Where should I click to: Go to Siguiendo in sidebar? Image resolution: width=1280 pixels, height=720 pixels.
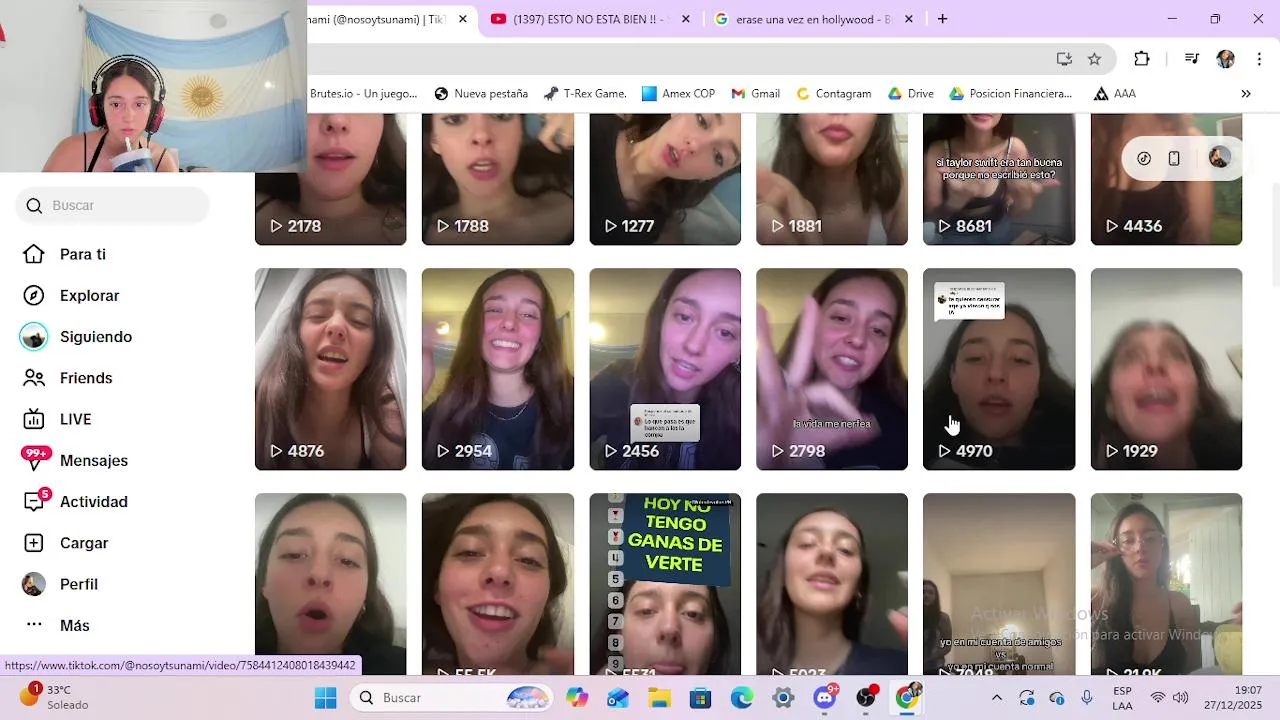point(77,337)
